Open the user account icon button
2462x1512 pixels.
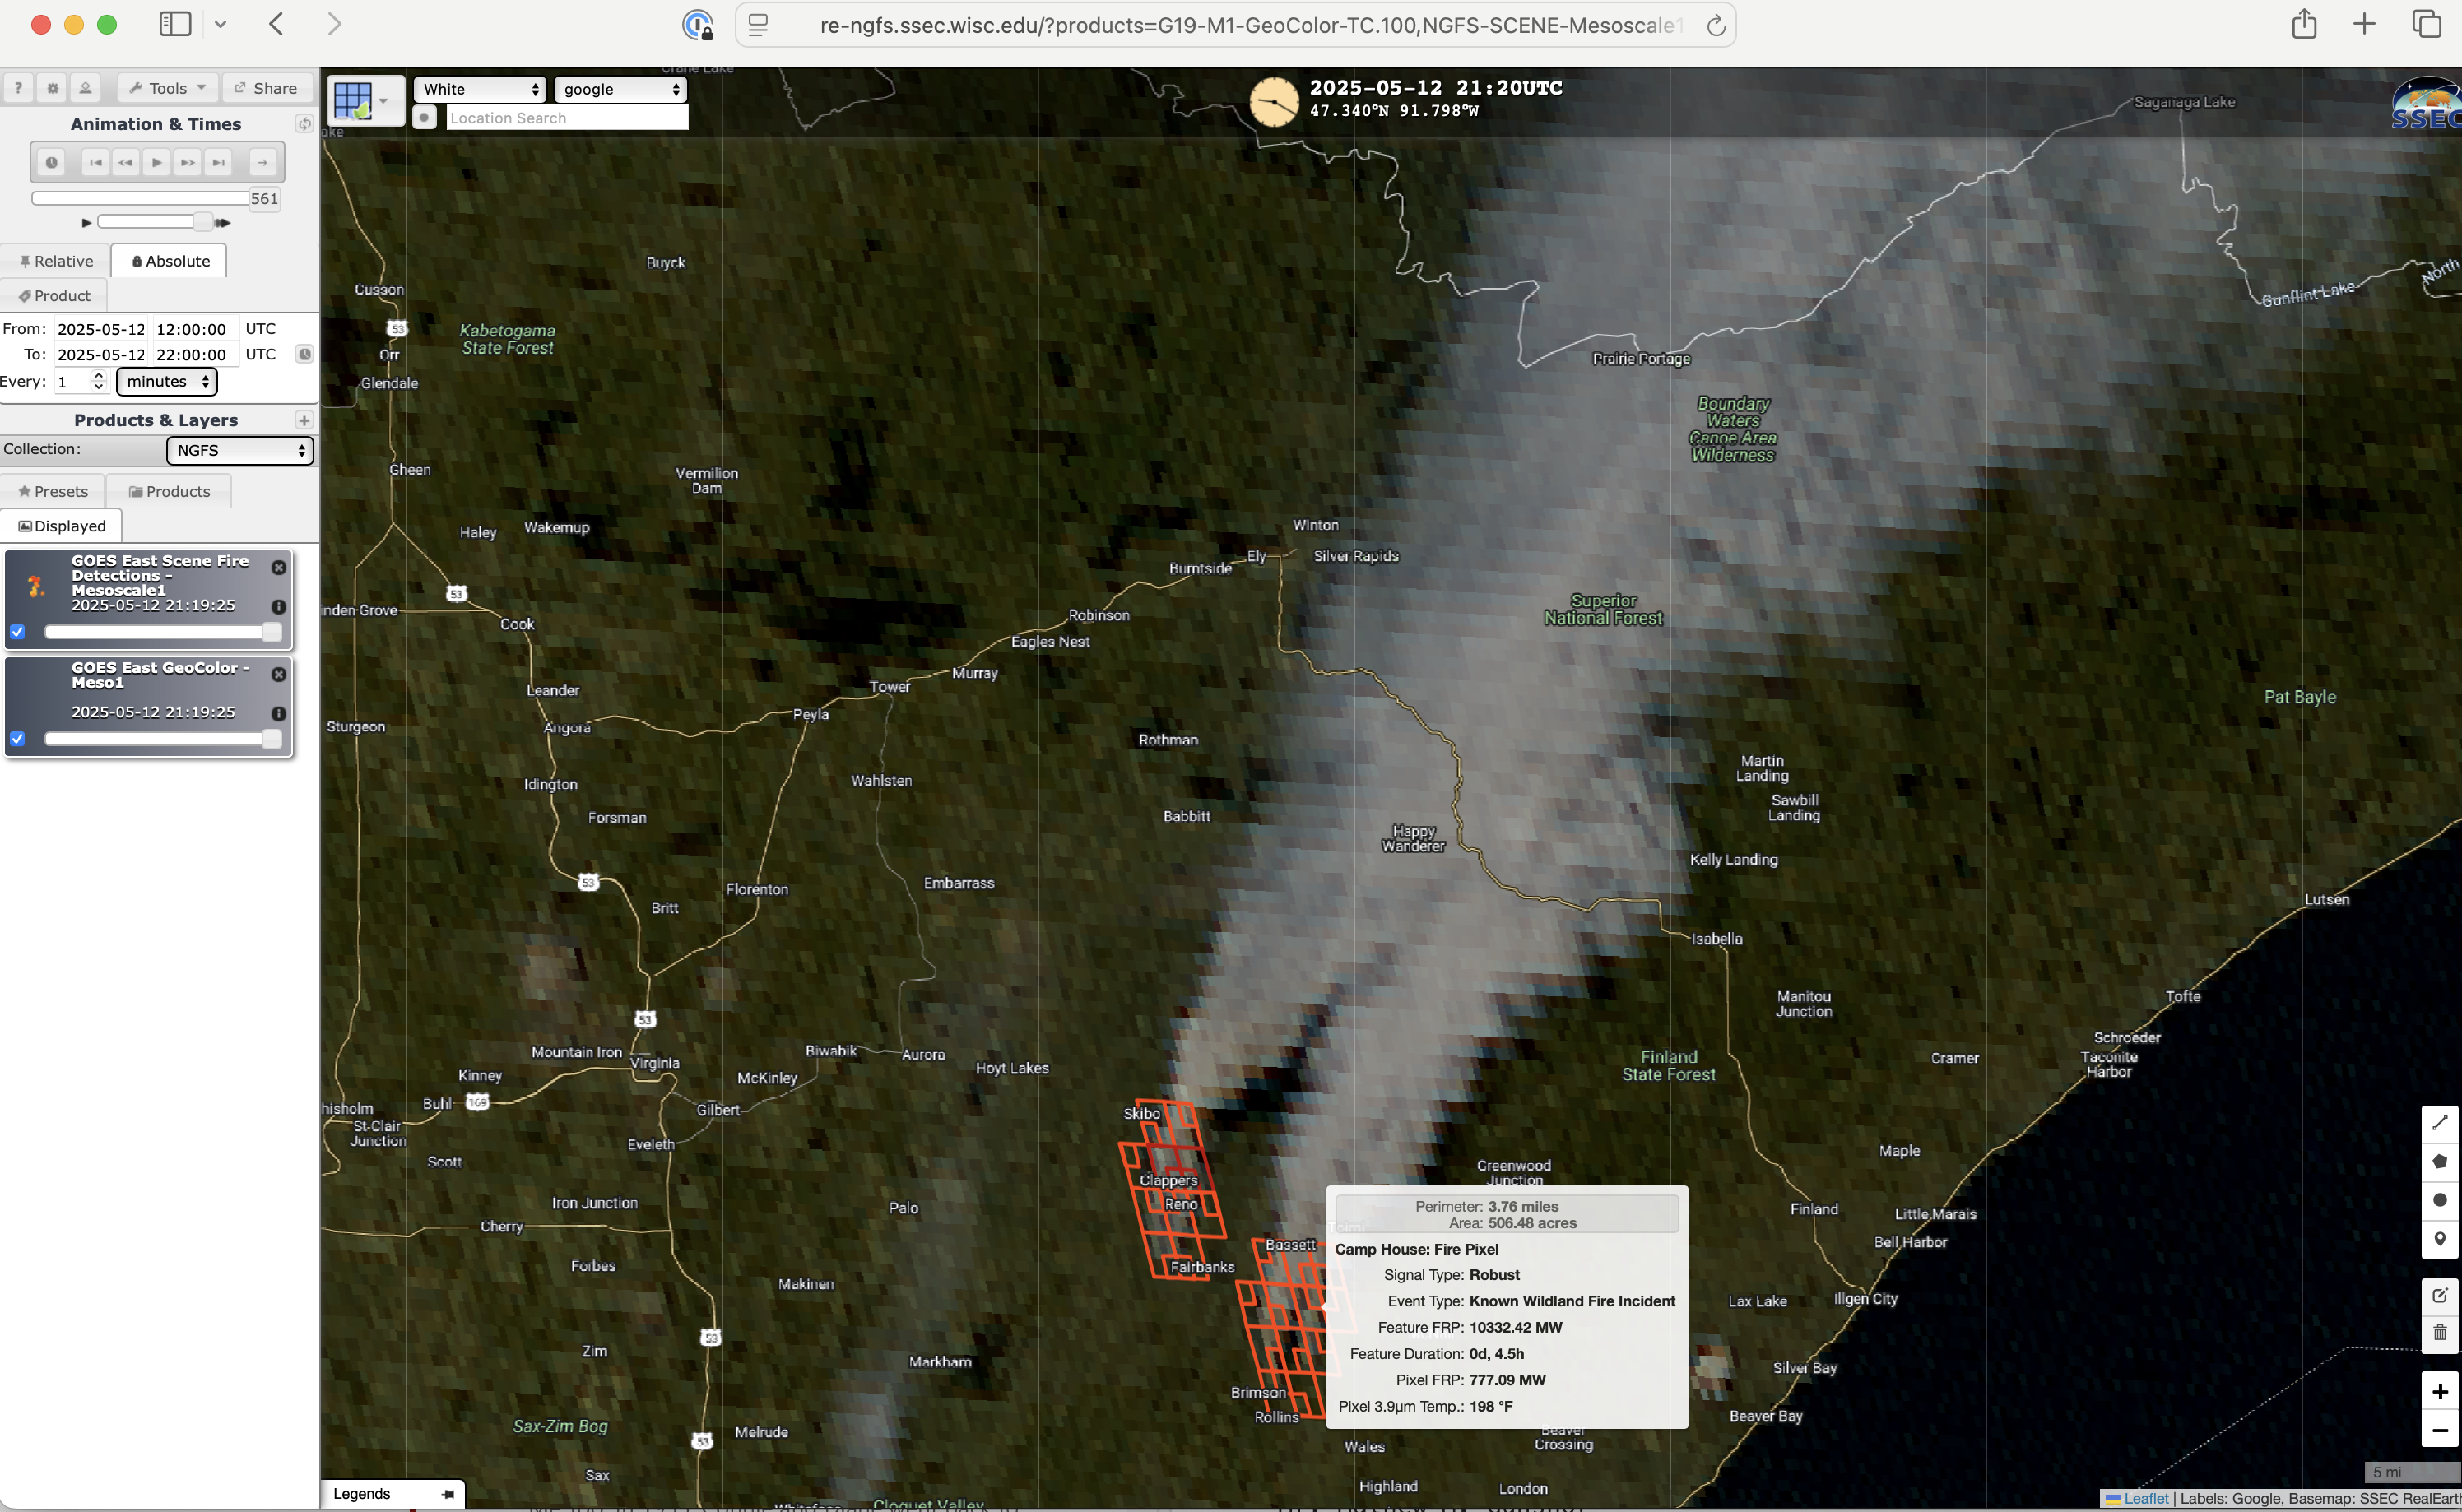coord(86,88)
